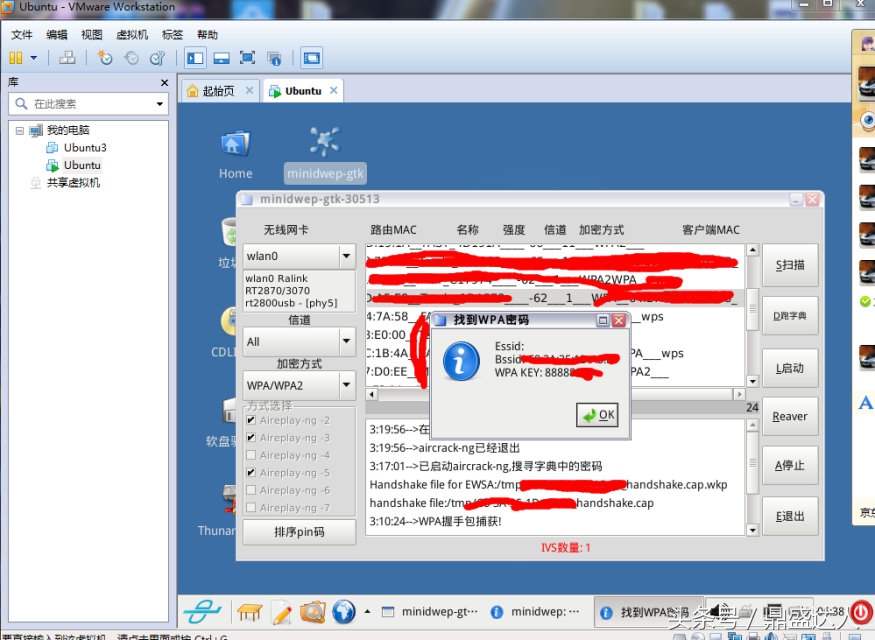This screenshot has height=640, width=875.
Task: Open the snapshot manager in VMware toolbar
Action: (157, 57)
